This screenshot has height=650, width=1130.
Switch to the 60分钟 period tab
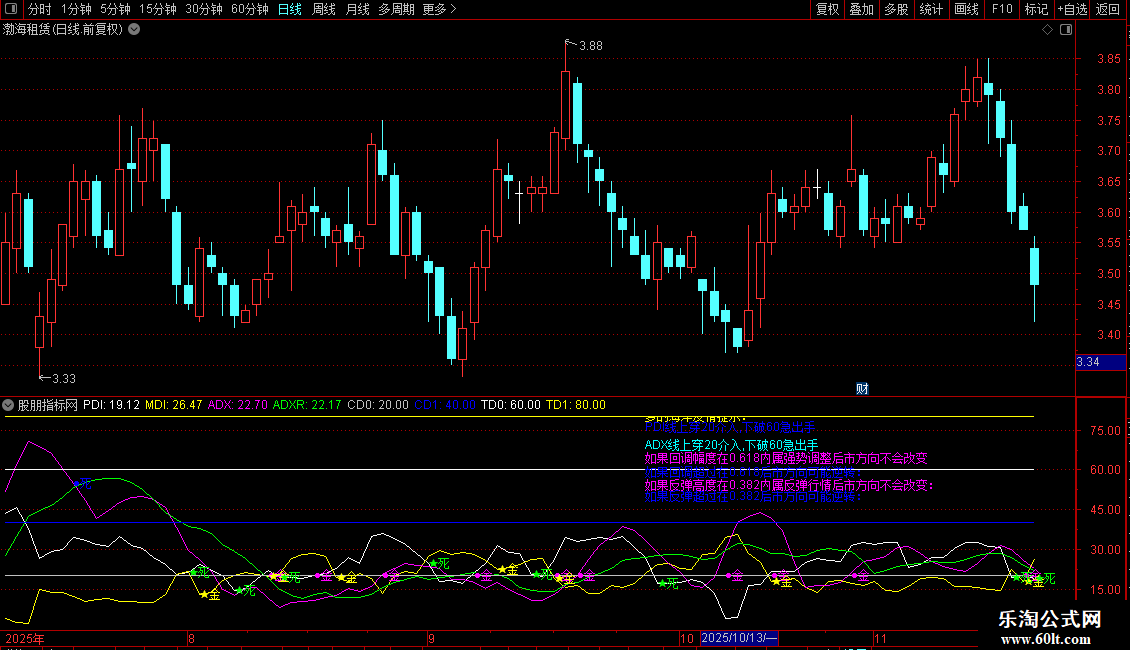click(249, 10)
